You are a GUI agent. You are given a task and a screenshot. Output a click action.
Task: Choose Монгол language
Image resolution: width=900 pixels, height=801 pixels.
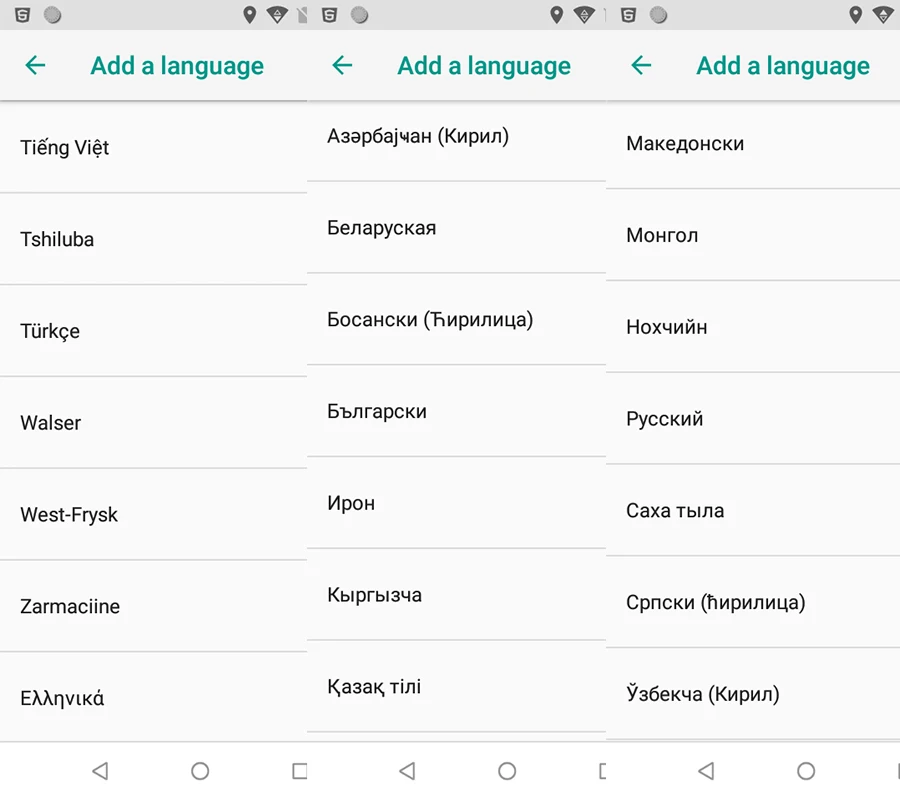click(753, 235)
